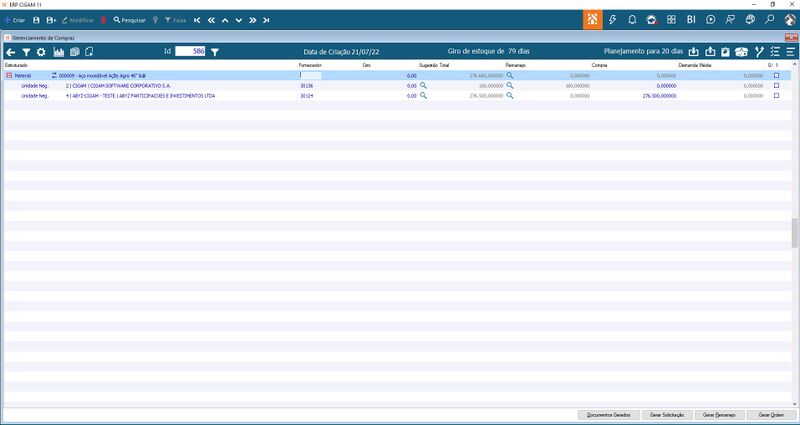This screenshot has width=800, height=425.
Task: Check the box on the ABYZ Participacoes row
Action: [777, 95]
